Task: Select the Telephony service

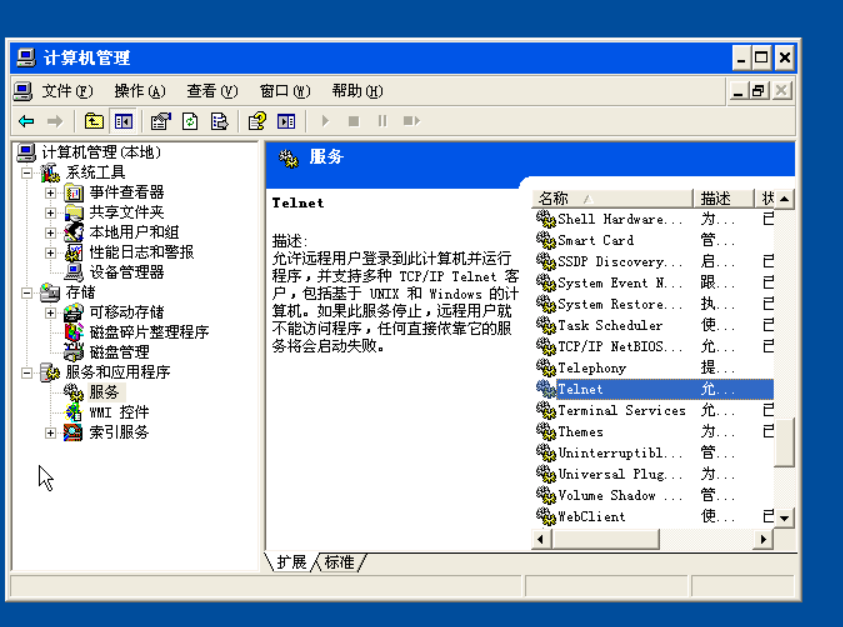Action: [654, 368]
